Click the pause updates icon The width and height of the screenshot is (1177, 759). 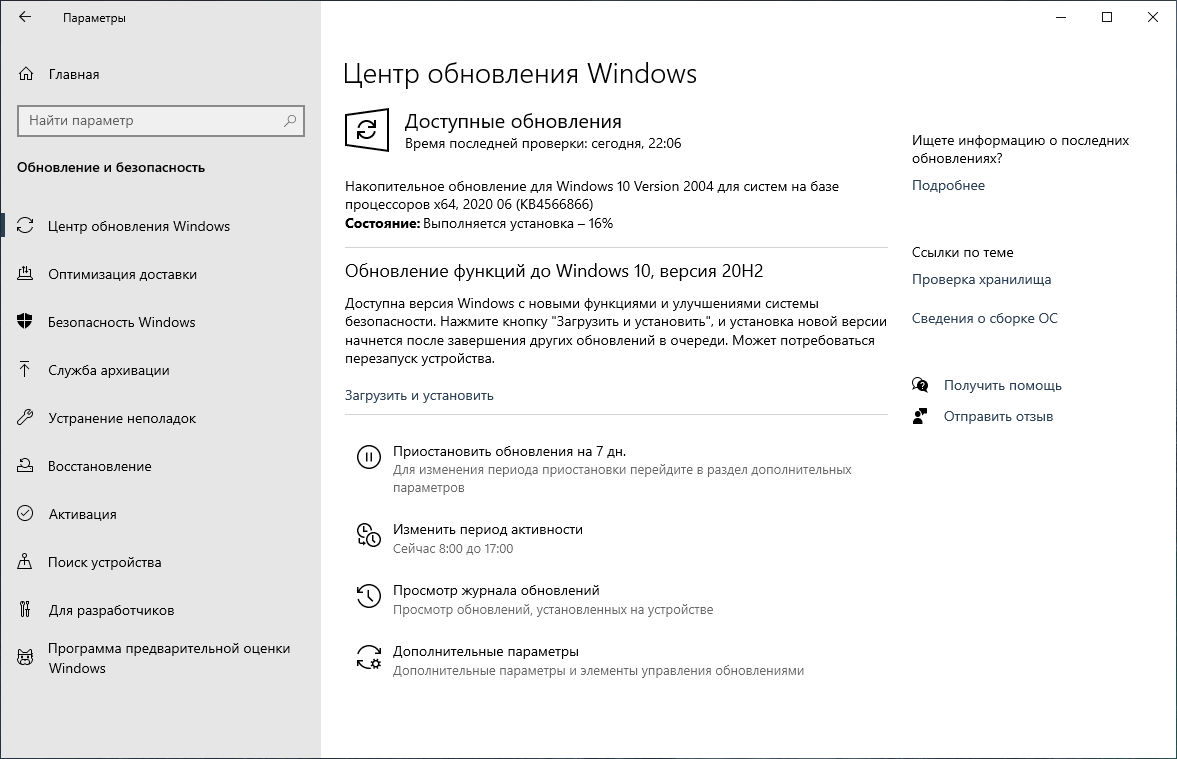(368, 458)
